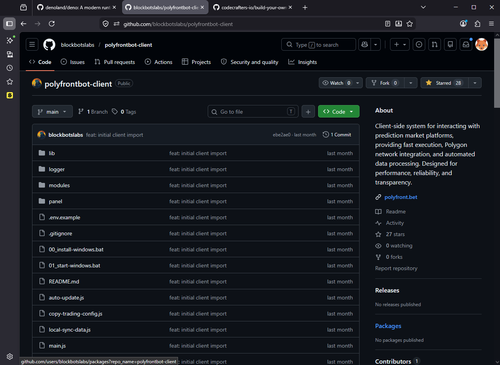Open the commit history clock icon

[x=326, y=134]
